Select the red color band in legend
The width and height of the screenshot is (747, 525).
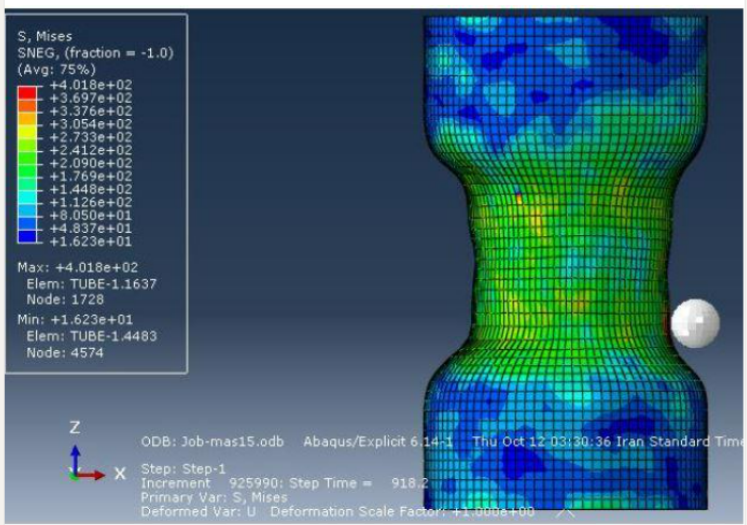27,92
